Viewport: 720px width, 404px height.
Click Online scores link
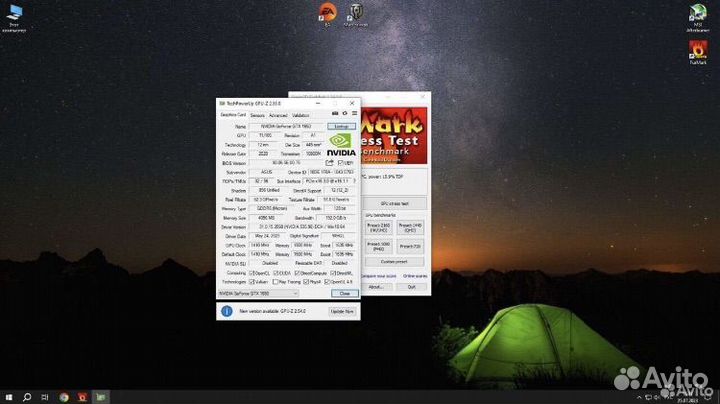coord(415,276)
